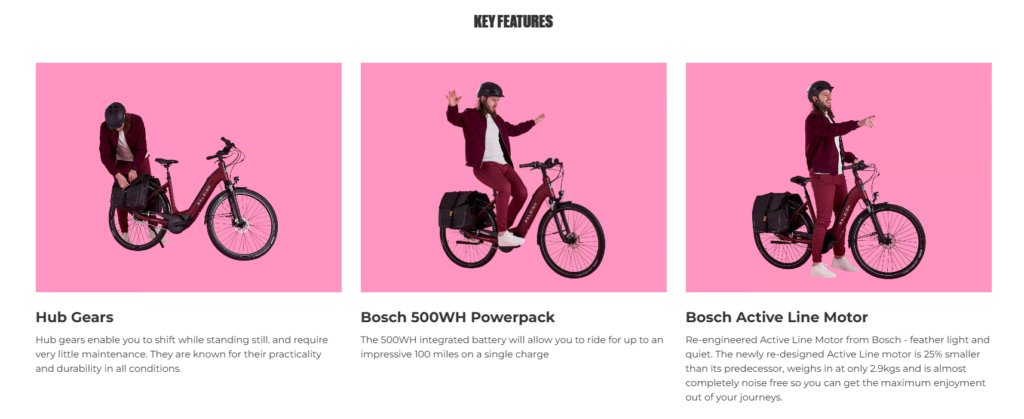Click the rider's helmet in the middle image
This screenshot has height=419, width=1024.
pyautogui.click(x=490, y=89)
